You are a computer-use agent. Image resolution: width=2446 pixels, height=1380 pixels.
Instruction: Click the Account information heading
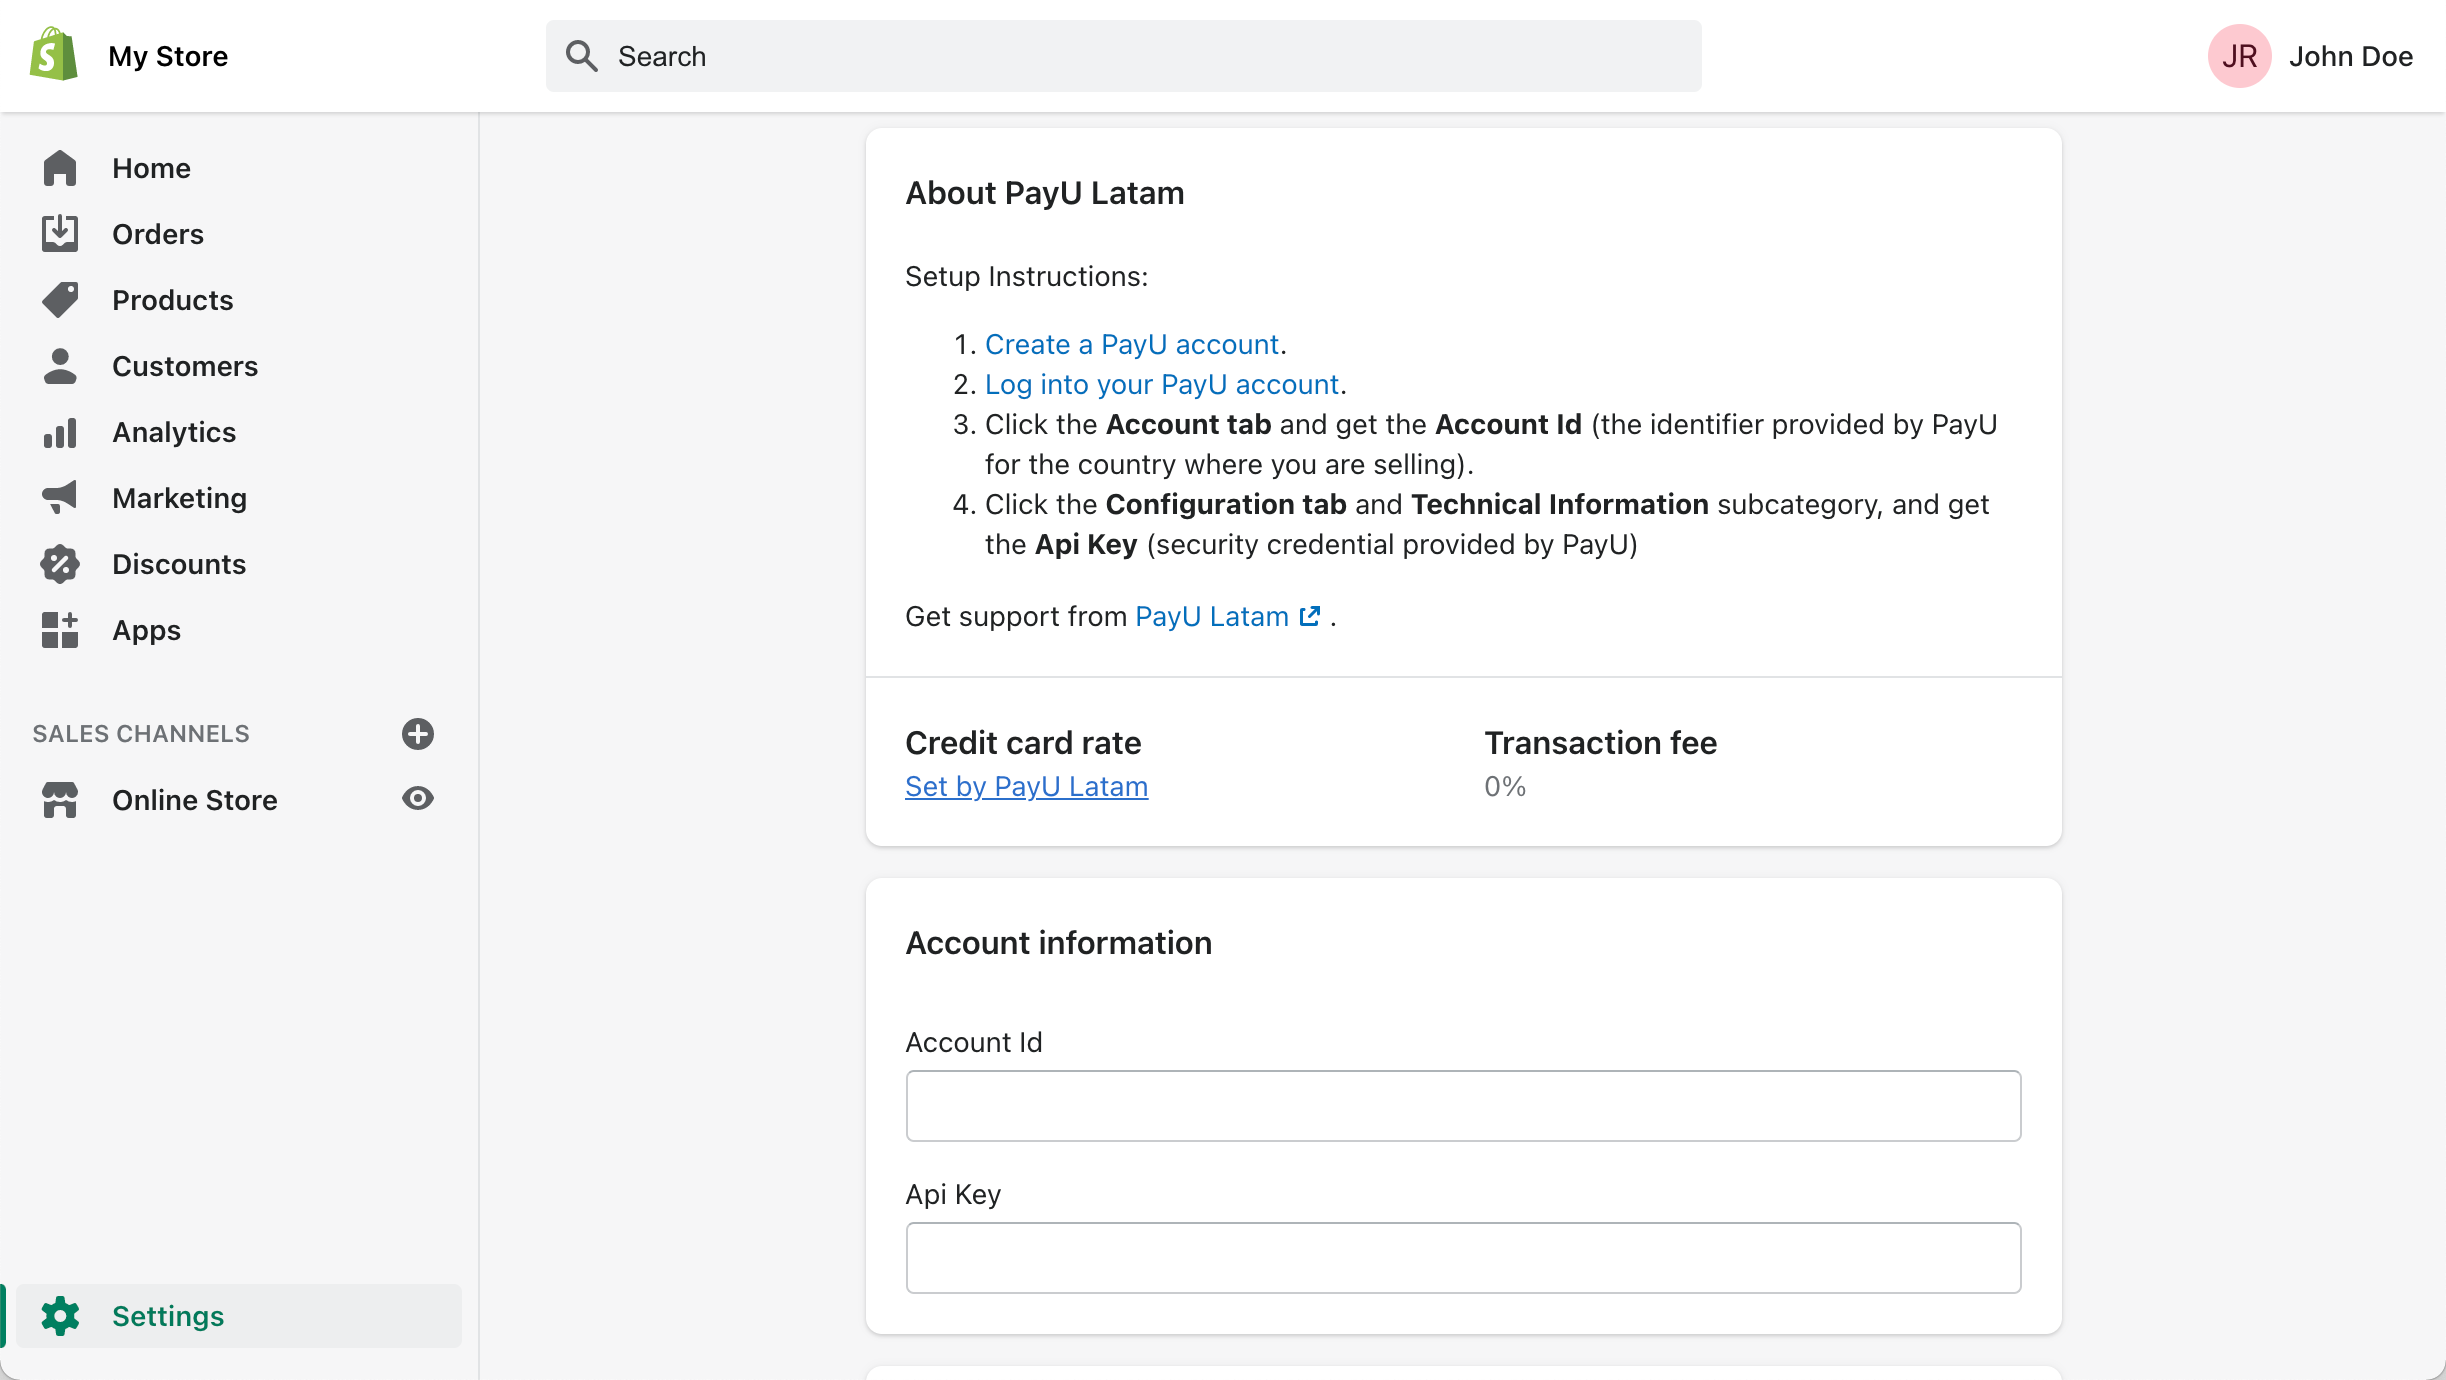pyautogui.click(x=1059, y=943)
